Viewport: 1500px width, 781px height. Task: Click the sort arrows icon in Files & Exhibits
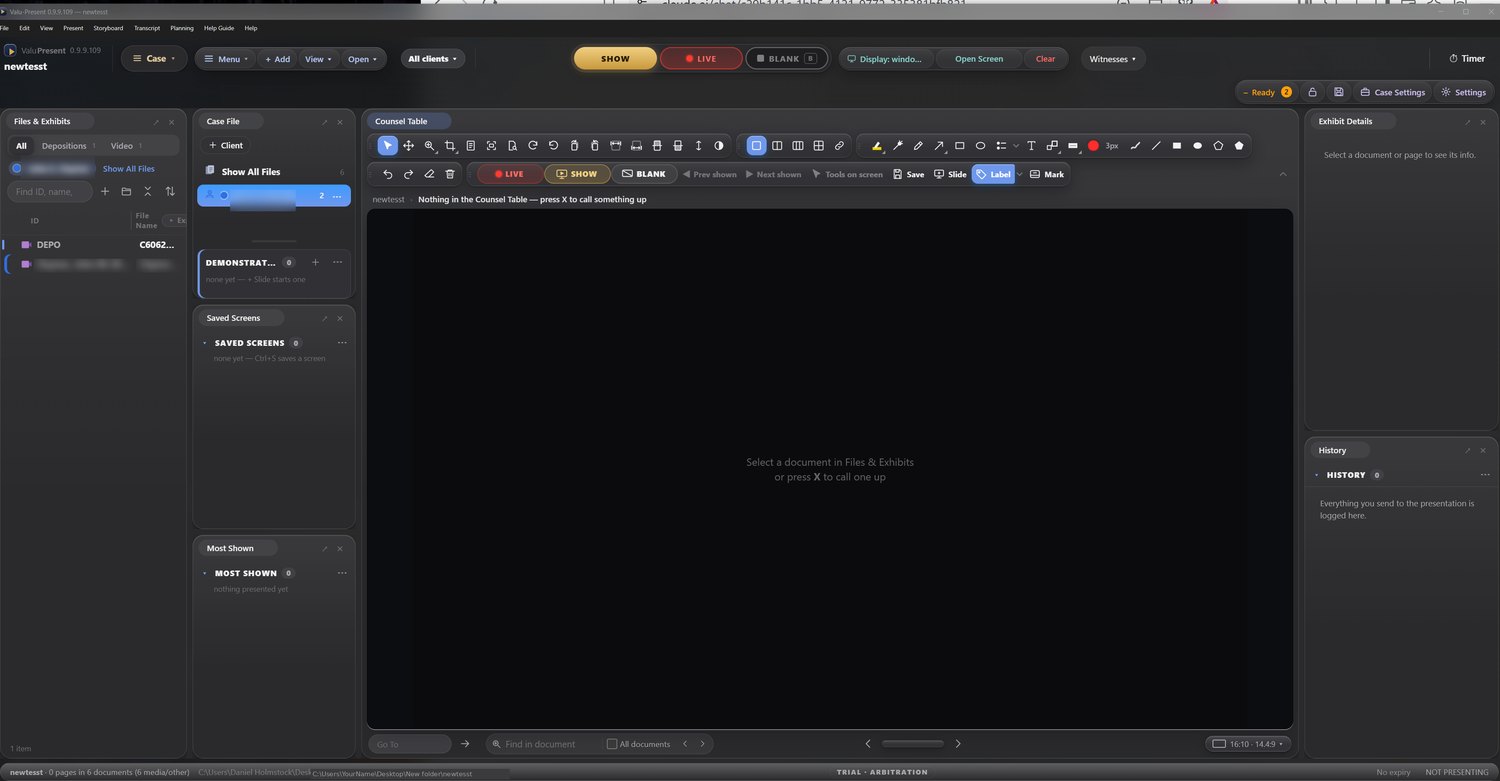tap(170, 191)
